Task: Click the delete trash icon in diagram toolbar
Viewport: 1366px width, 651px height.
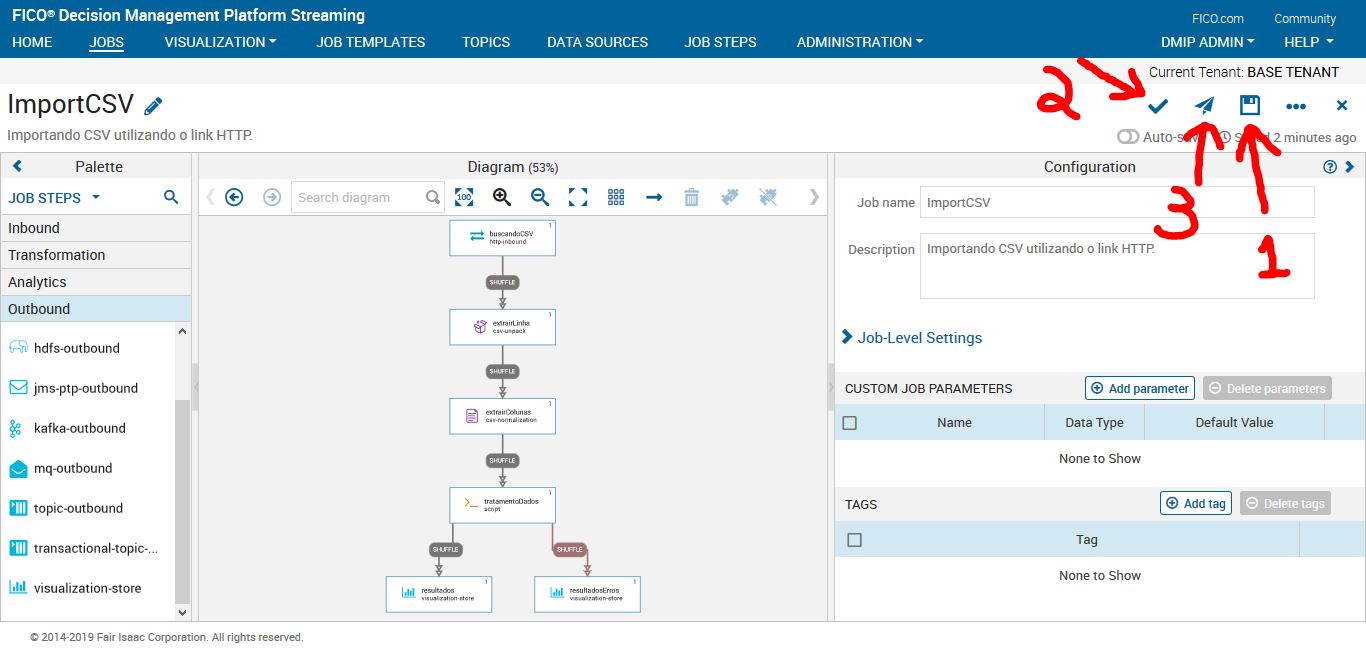Action: (691, 197)
